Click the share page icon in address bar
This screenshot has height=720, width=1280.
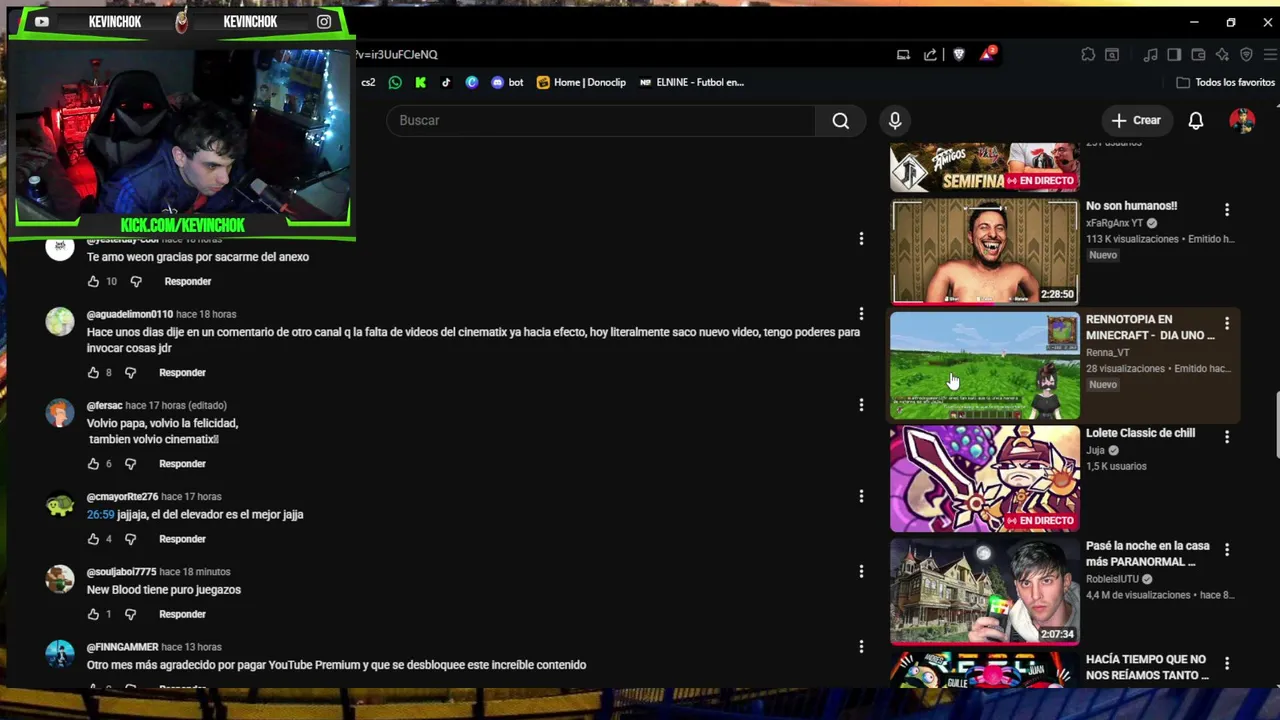click(931, 54)
